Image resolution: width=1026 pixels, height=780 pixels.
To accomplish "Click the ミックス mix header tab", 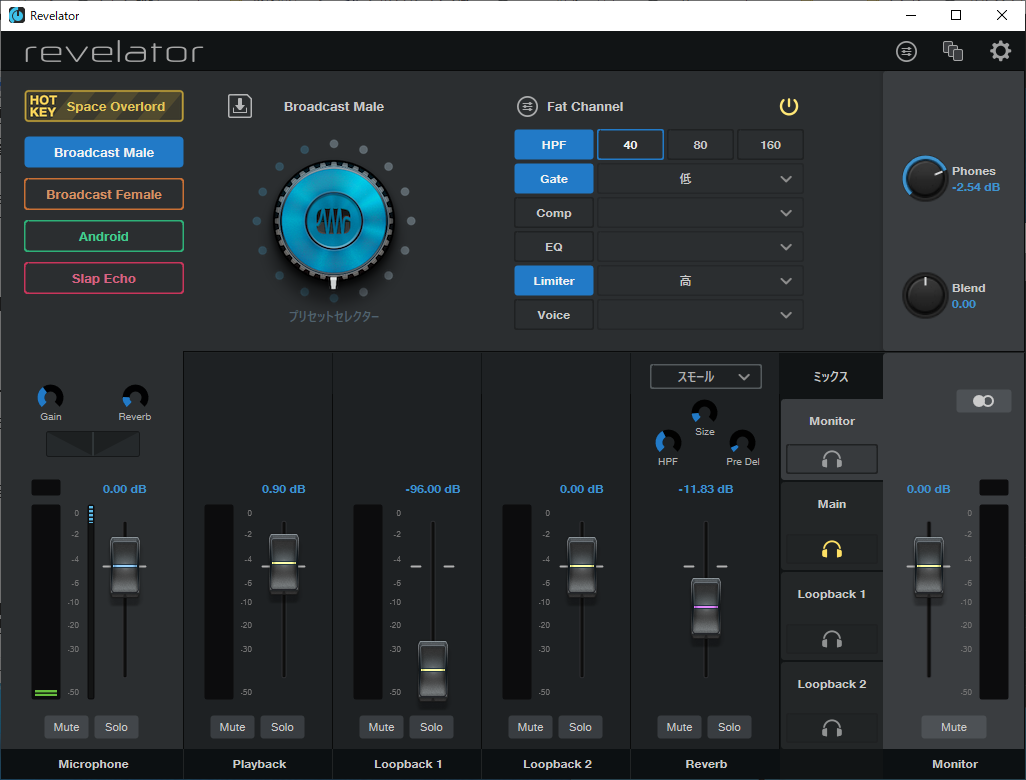I will pyautogui.click(x=831, y=376).
